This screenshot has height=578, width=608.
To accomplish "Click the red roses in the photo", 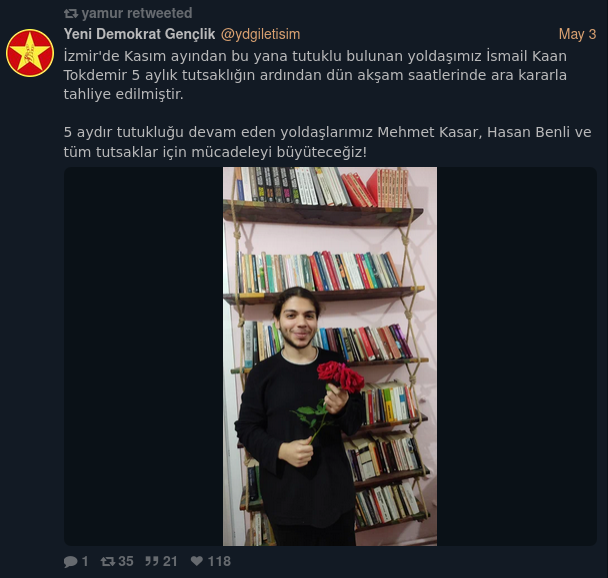I will (x=340, y=376).
